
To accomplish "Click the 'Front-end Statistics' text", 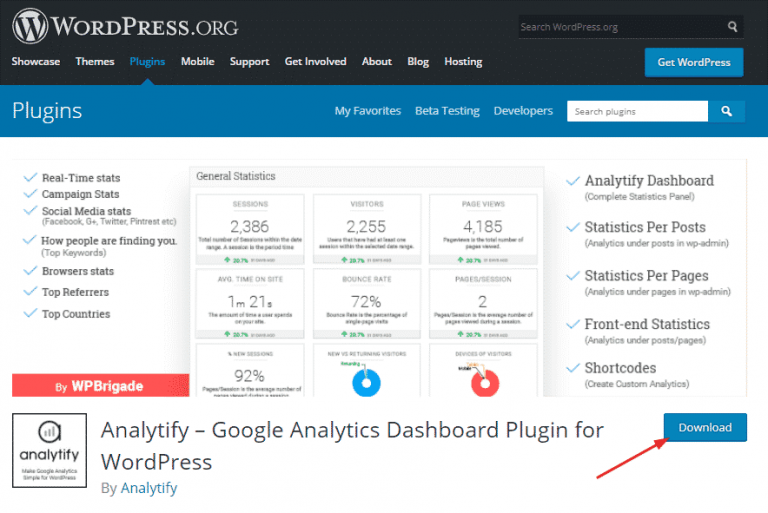I will pyautogui.click(x=647, y=324).
